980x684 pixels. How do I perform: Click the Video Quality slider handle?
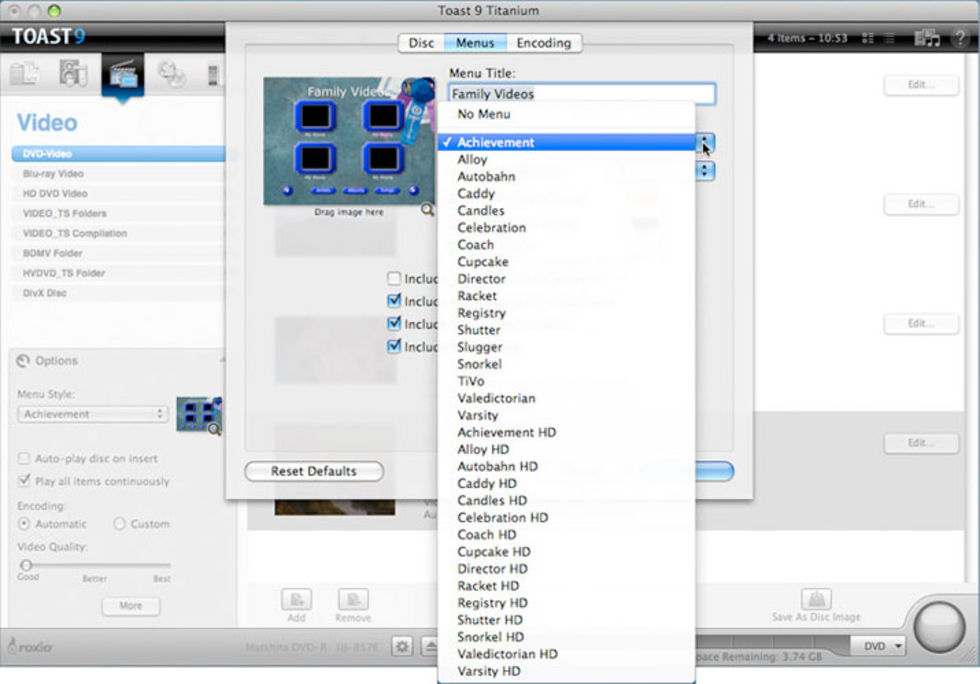coord(26,565)
